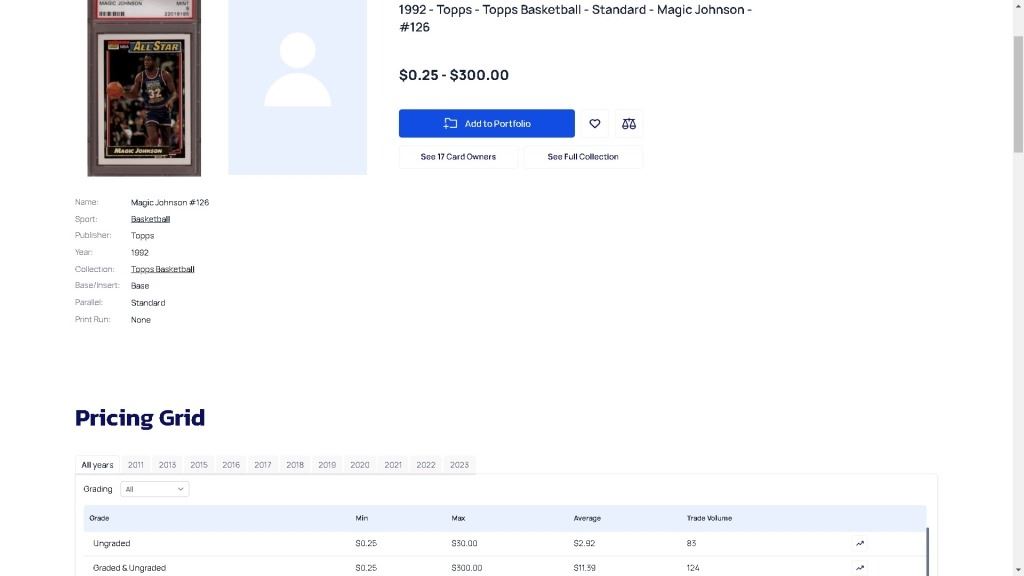Show the 2023 pricing tab

click(x=459, y=465)
